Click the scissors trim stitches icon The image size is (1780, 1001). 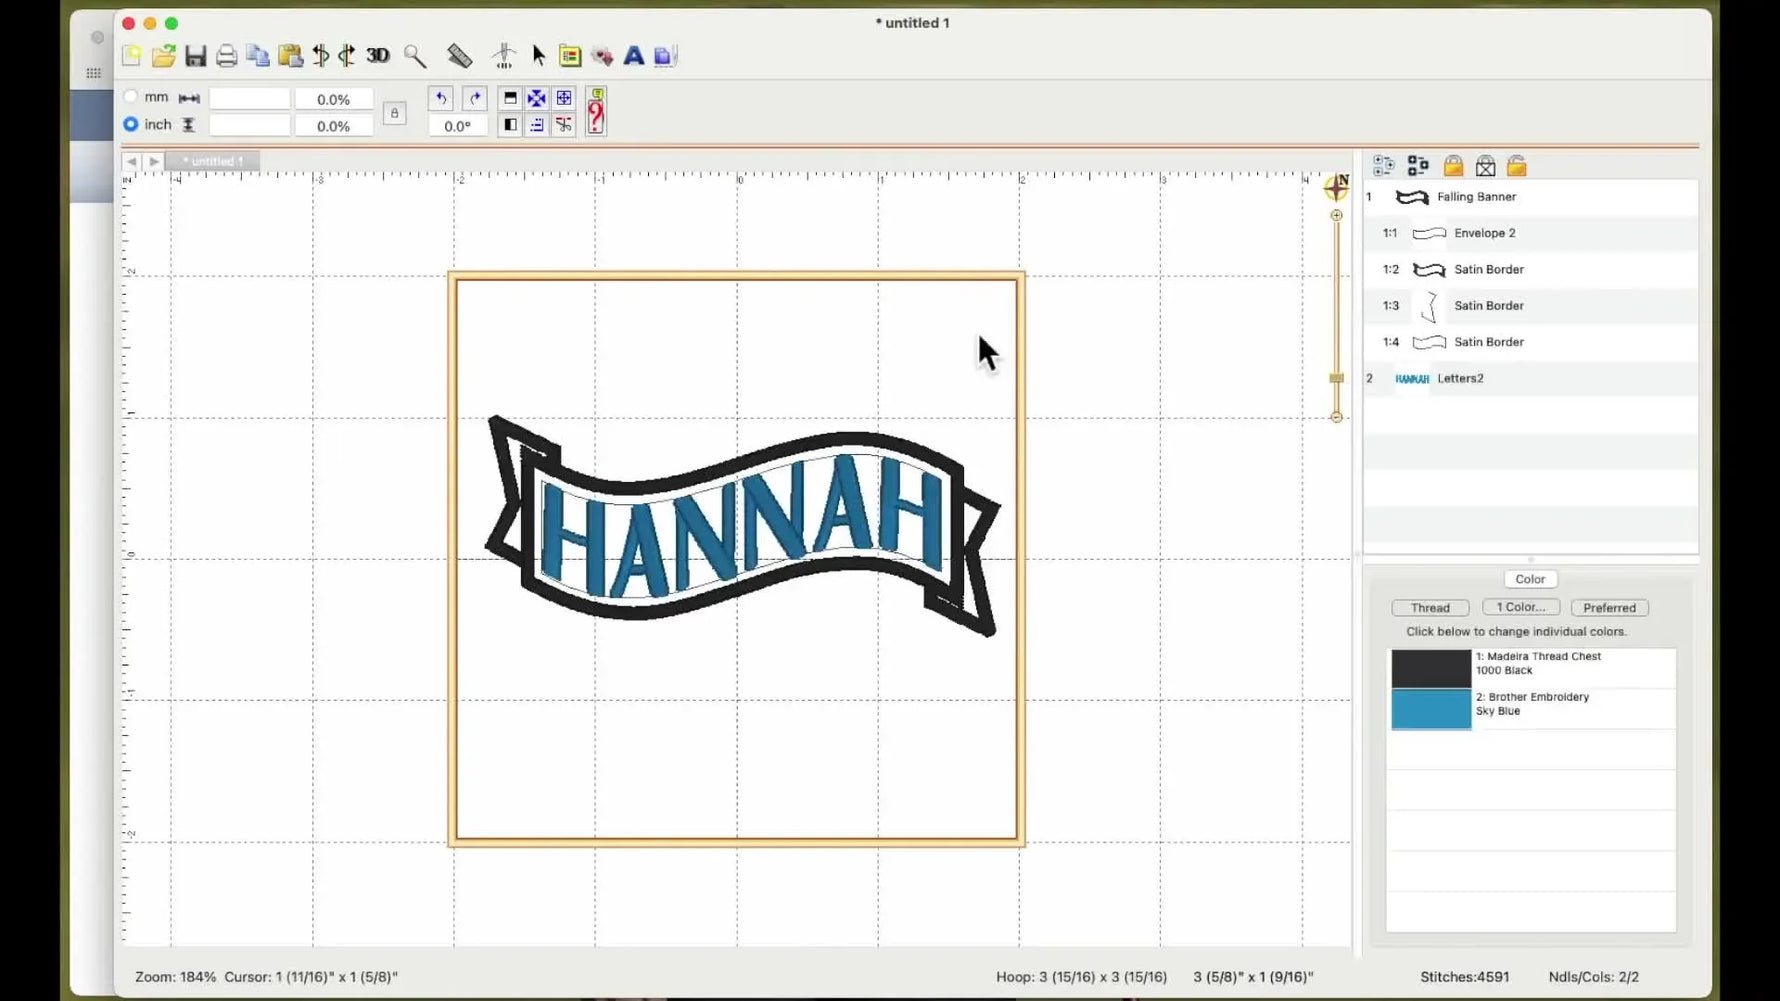564,125
